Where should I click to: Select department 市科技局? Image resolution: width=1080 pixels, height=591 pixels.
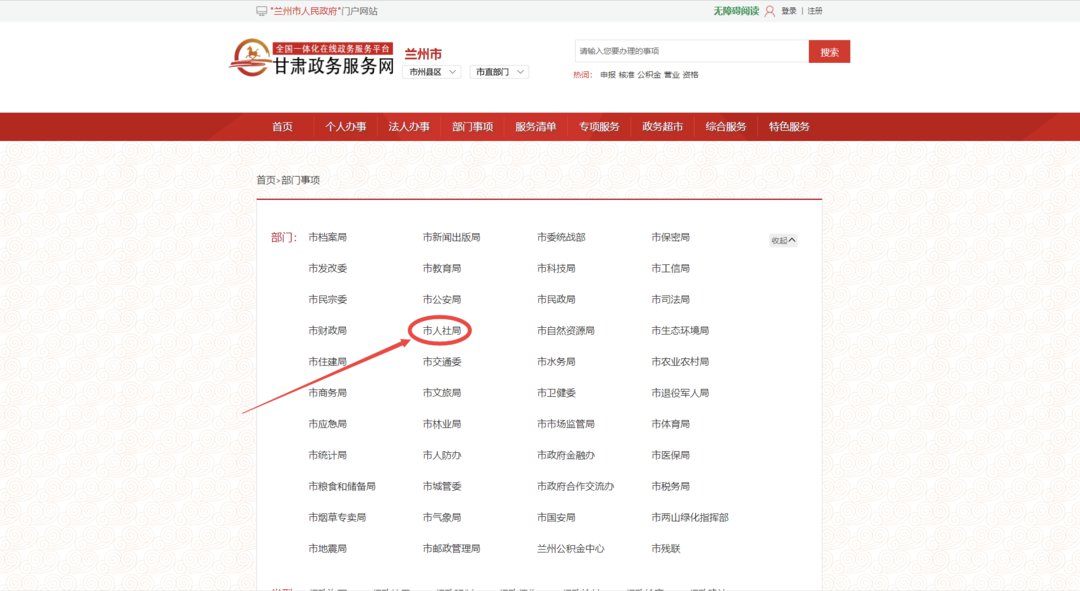click(556, 268)
